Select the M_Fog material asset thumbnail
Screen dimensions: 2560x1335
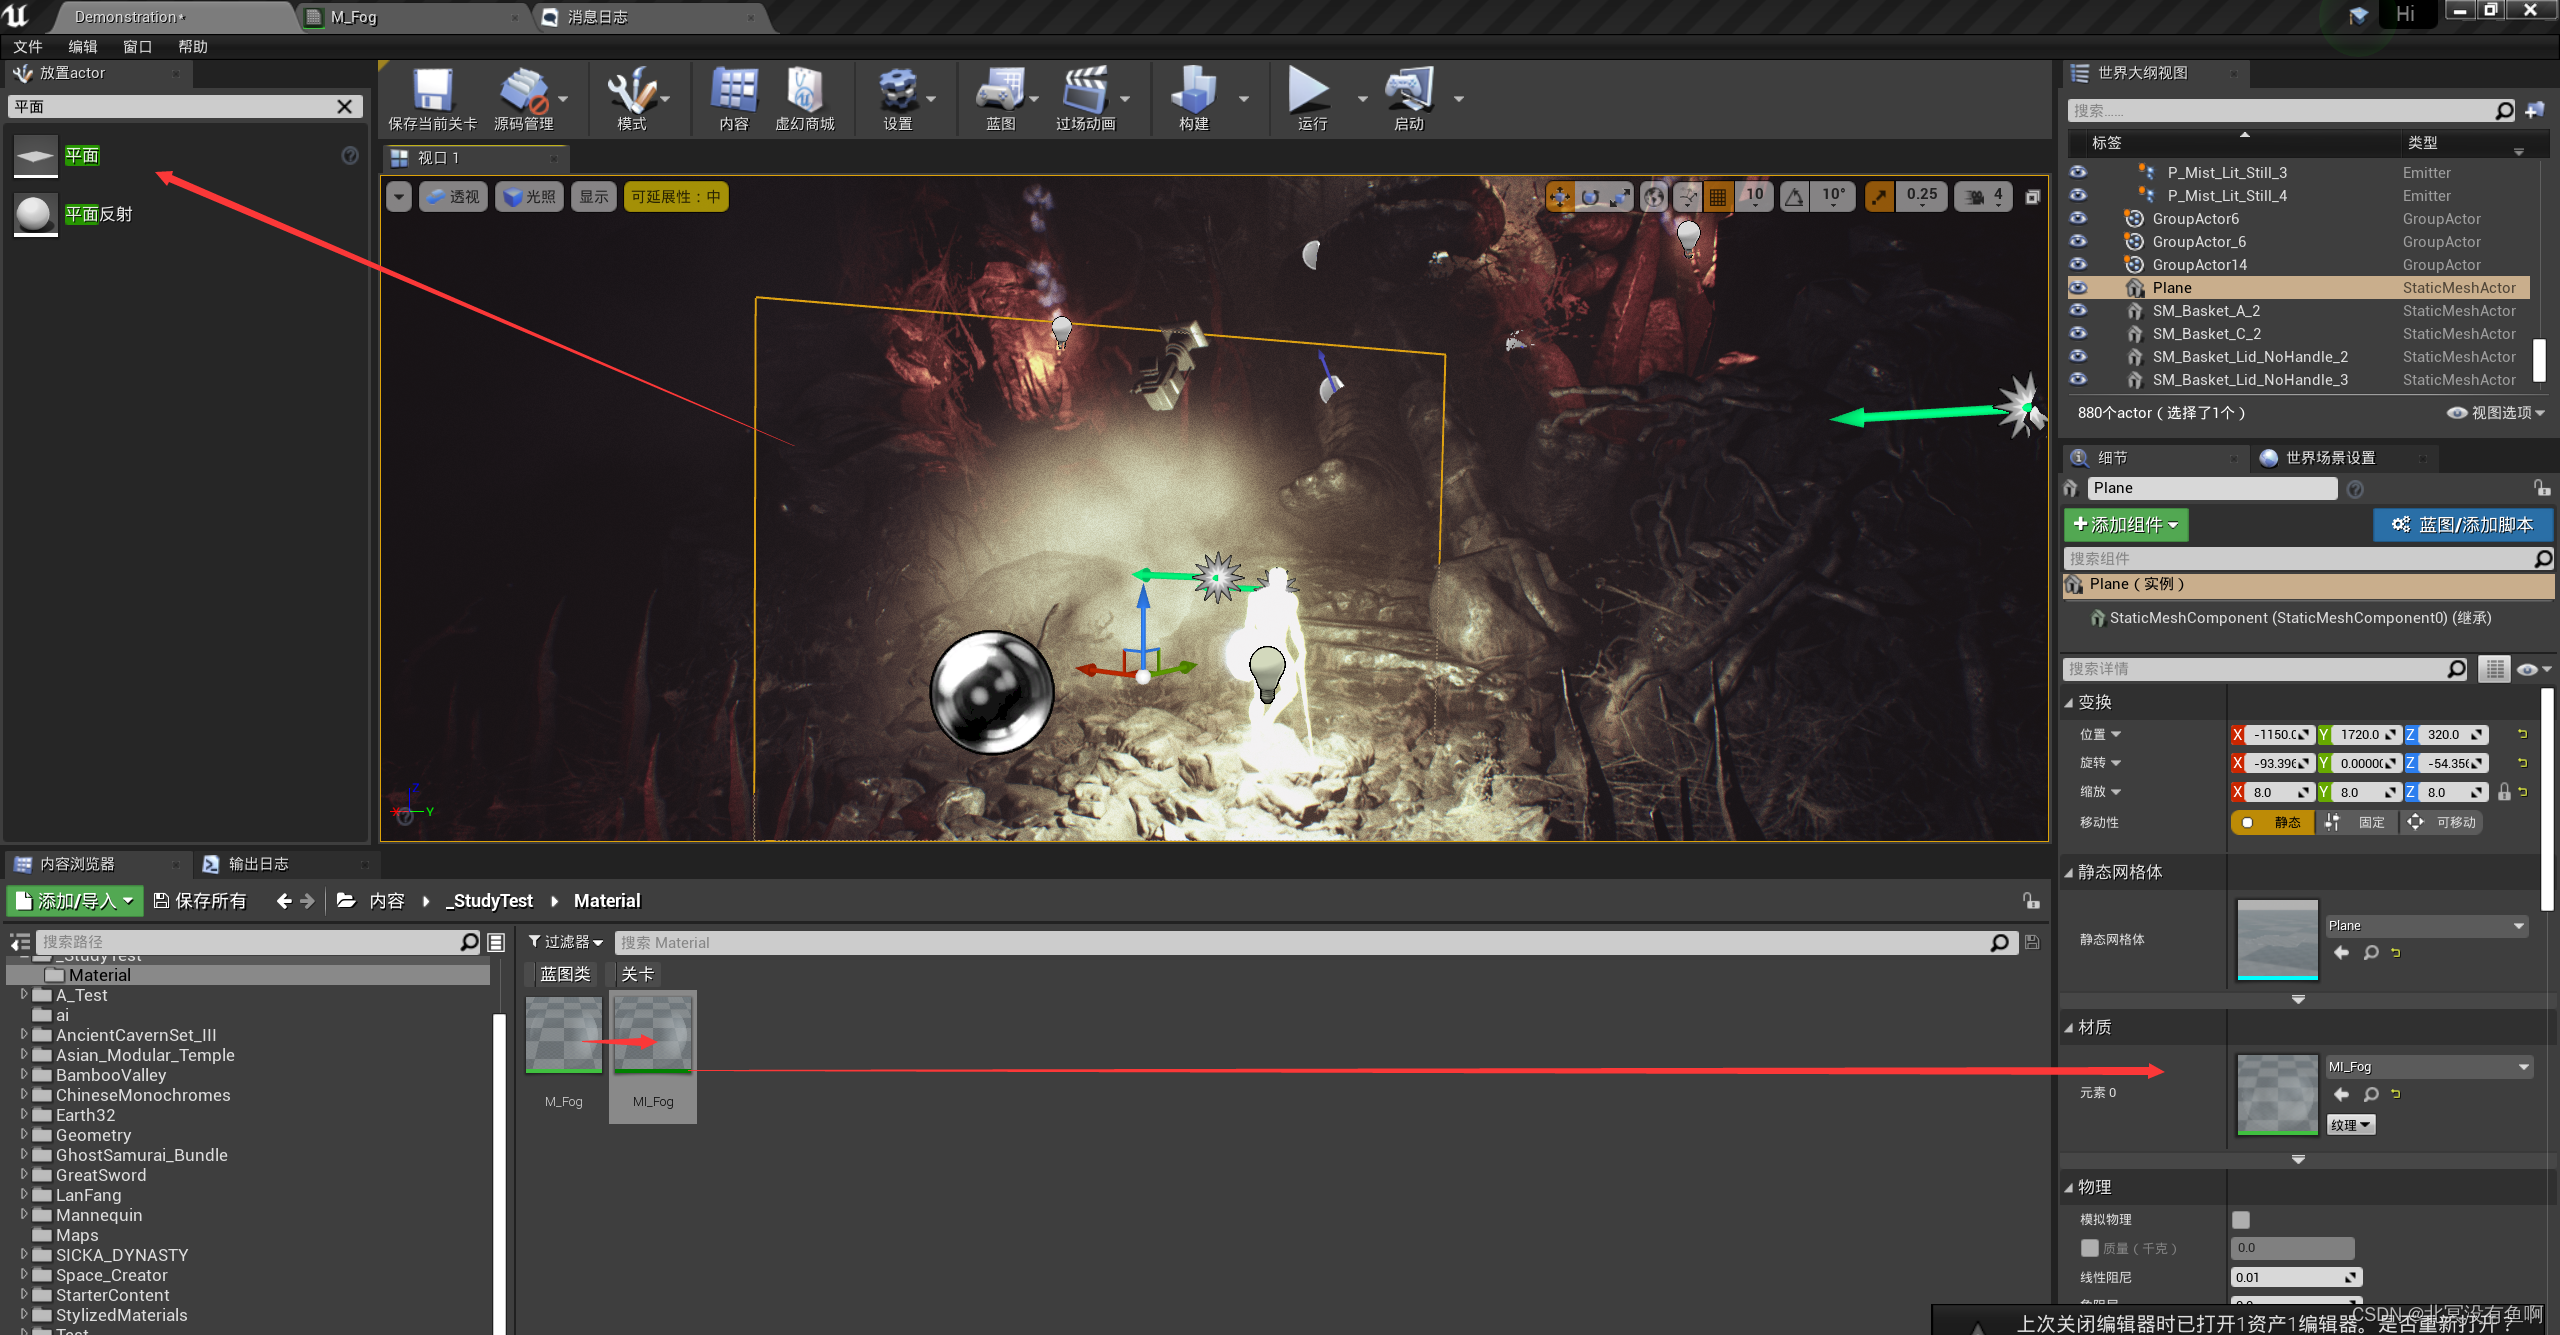(x=564, y=1035)
